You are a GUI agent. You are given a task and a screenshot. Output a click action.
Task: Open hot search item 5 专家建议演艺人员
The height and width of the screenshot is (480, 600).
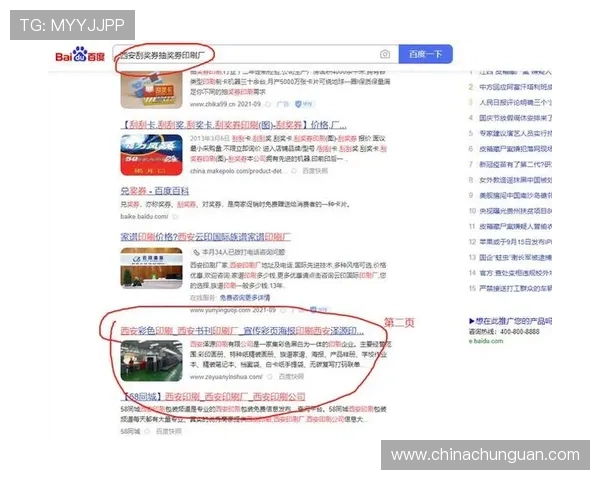515,133
